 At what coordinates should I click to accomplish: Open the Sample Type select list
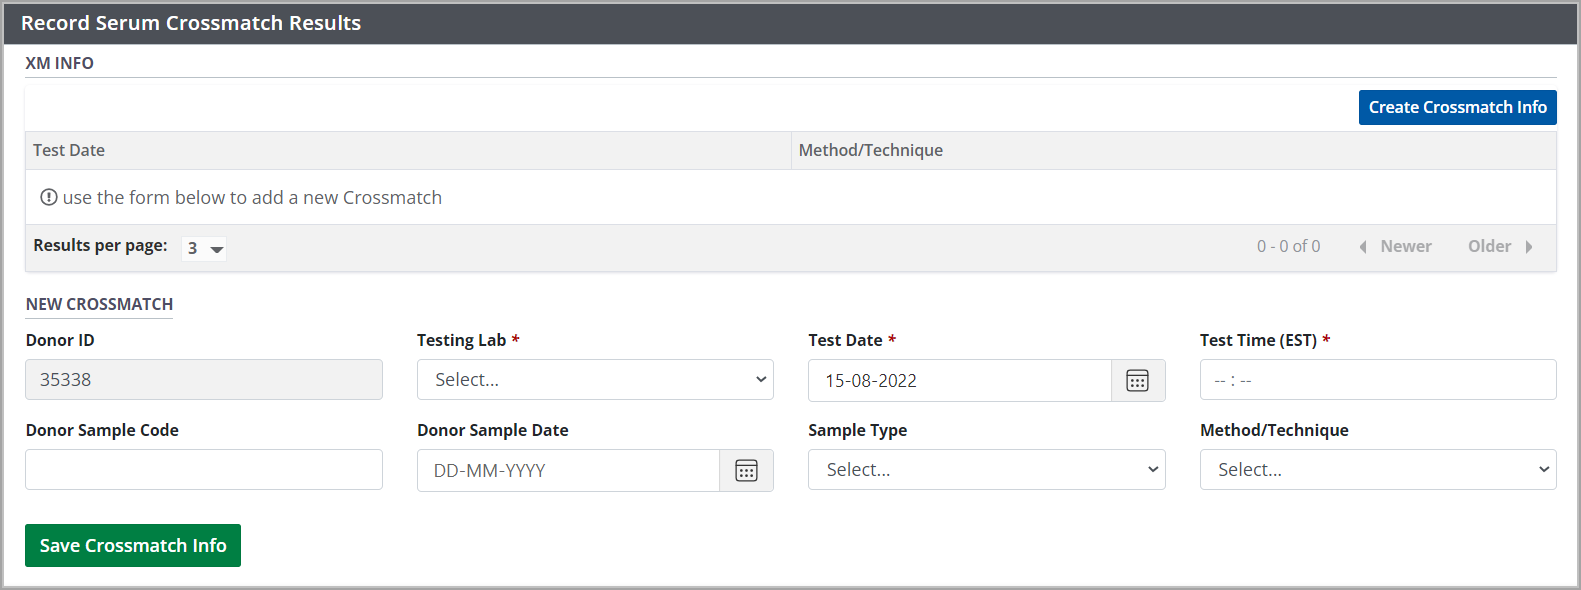tap(986, 470)
